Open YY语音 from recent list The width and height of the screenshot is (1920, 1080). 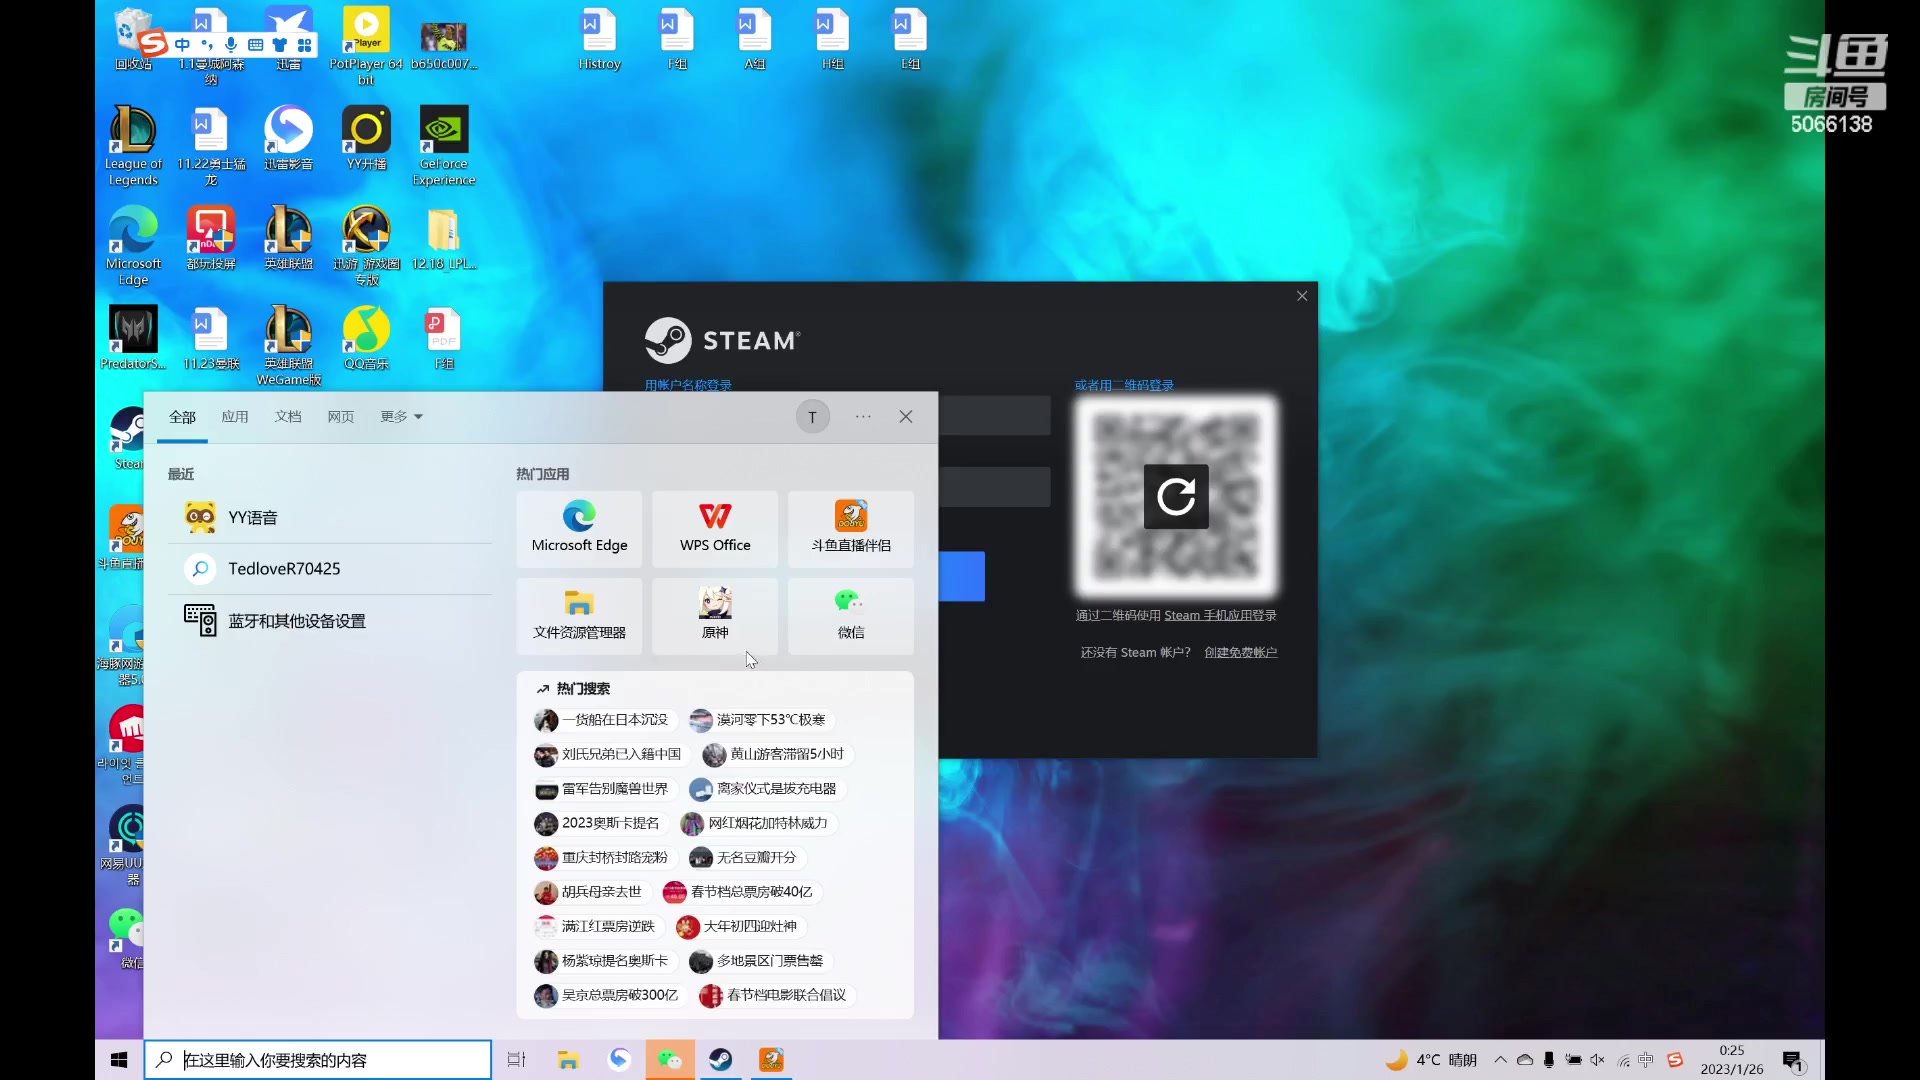330,517
